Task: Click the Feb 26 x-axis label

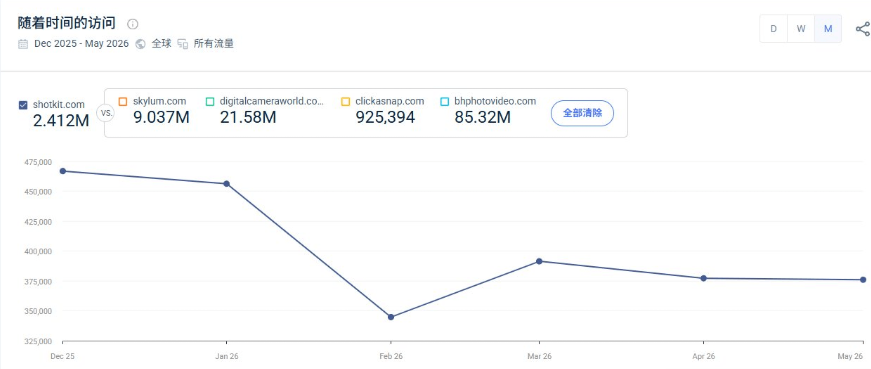Action: (x=391, y=356)
